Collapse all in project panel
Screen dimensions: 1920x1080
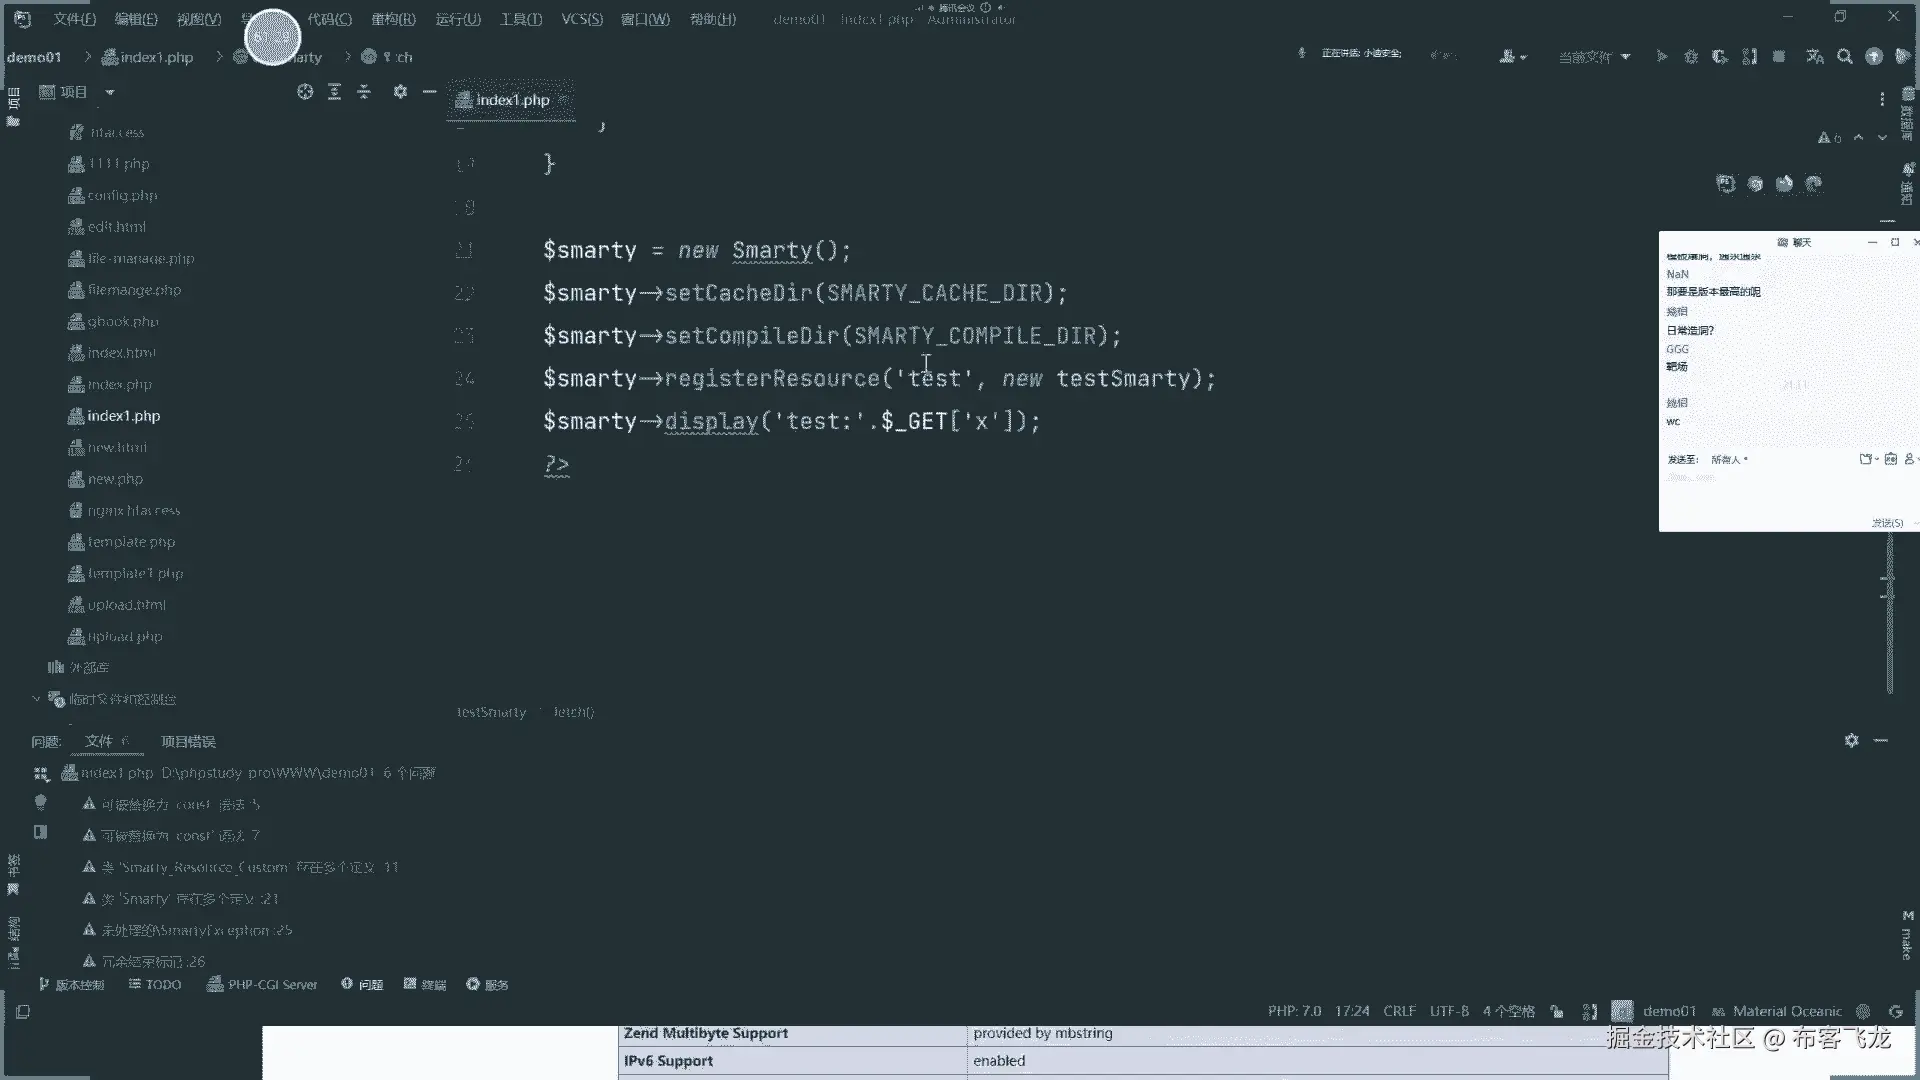coord(364,92)
